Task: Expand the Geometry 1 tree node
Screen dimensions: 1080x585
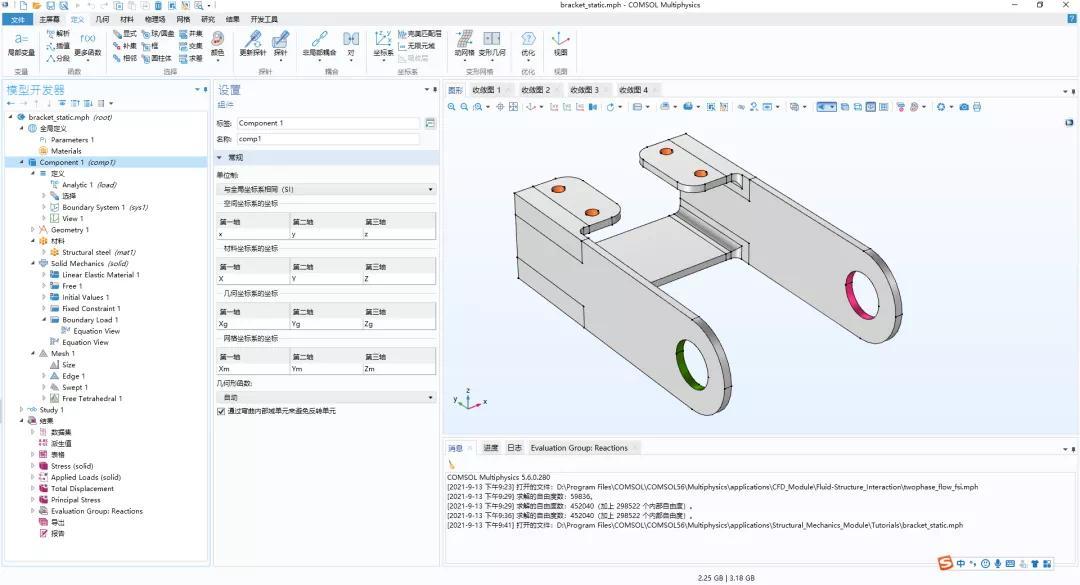Action: pos(32,229)
